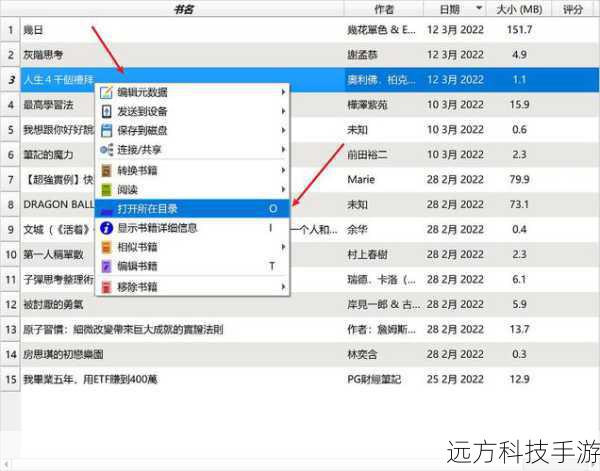600x471 pixels.
Task: Click the 13.7 size cell
Action: [x=519, y=329]
